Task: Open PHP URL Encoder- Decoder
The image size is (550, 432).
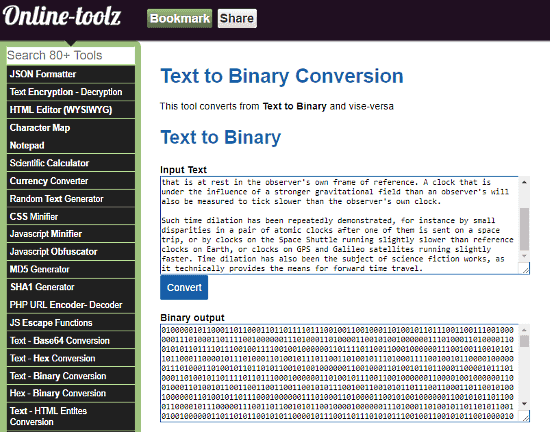Action: click(x=71, y=305)
